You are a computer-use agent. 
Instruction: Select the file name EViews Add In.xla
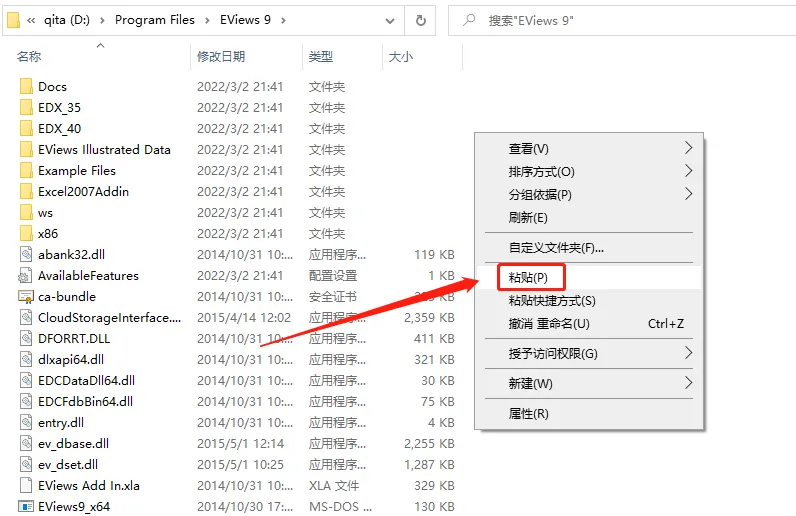coord(89,486)
